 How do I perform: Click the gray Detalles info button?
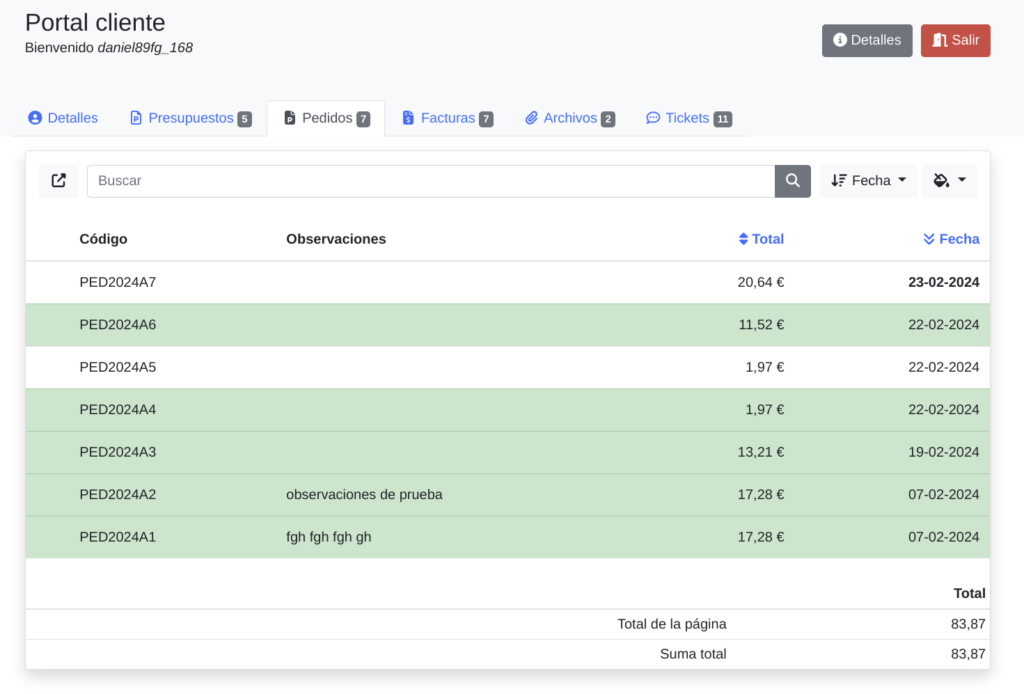pos(866,41)
